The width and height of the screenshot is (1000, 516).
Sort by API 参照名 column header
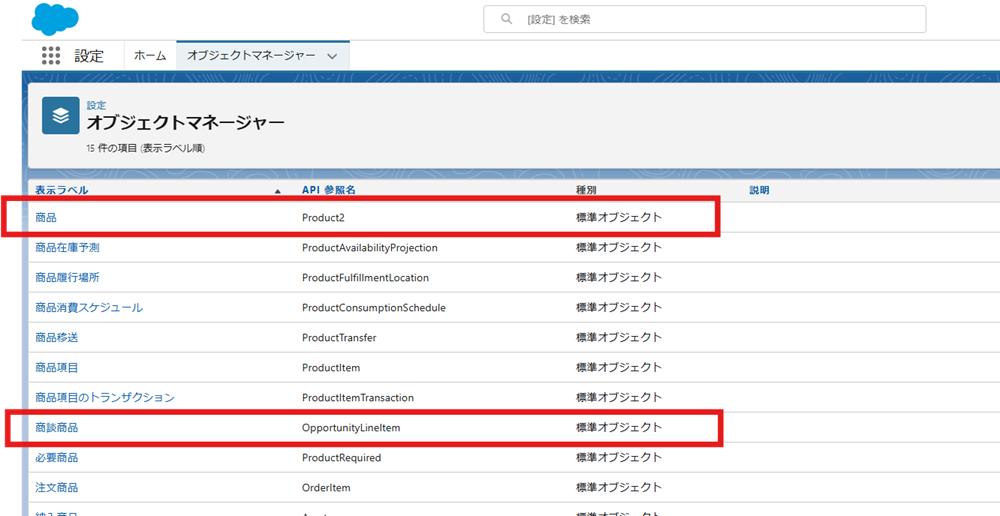click(328, 190)
